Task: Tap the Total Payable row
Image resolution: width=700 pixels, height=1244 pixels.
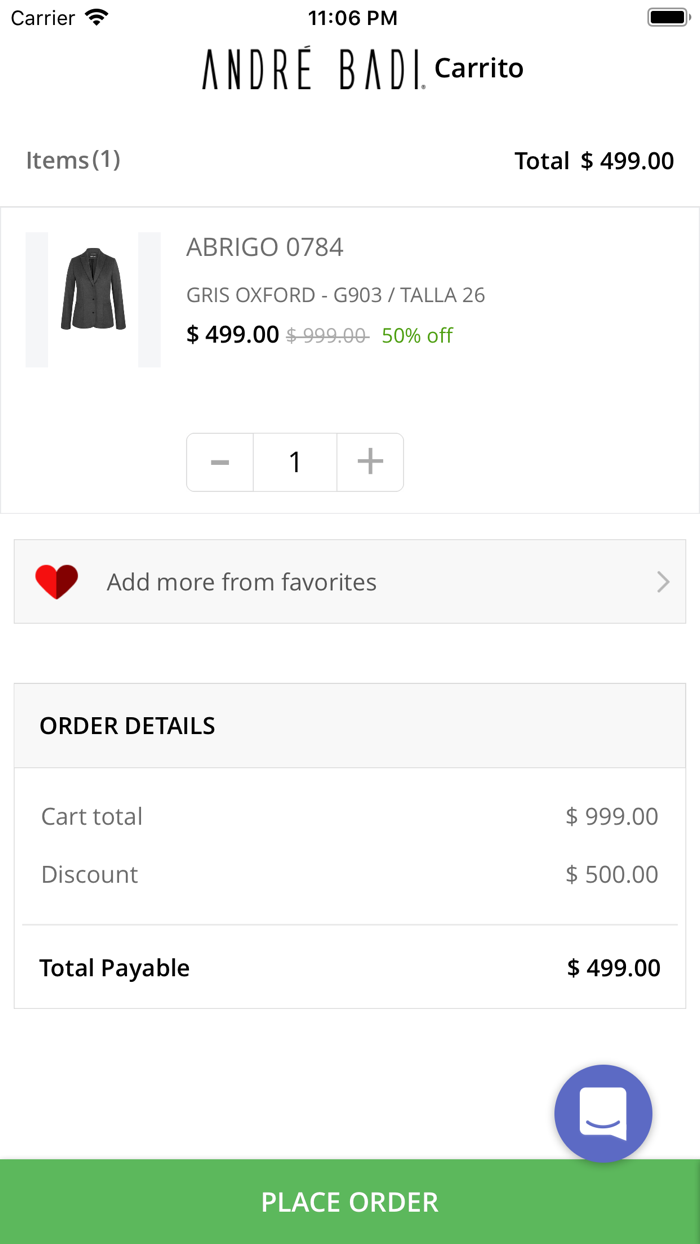Action: 350,968
